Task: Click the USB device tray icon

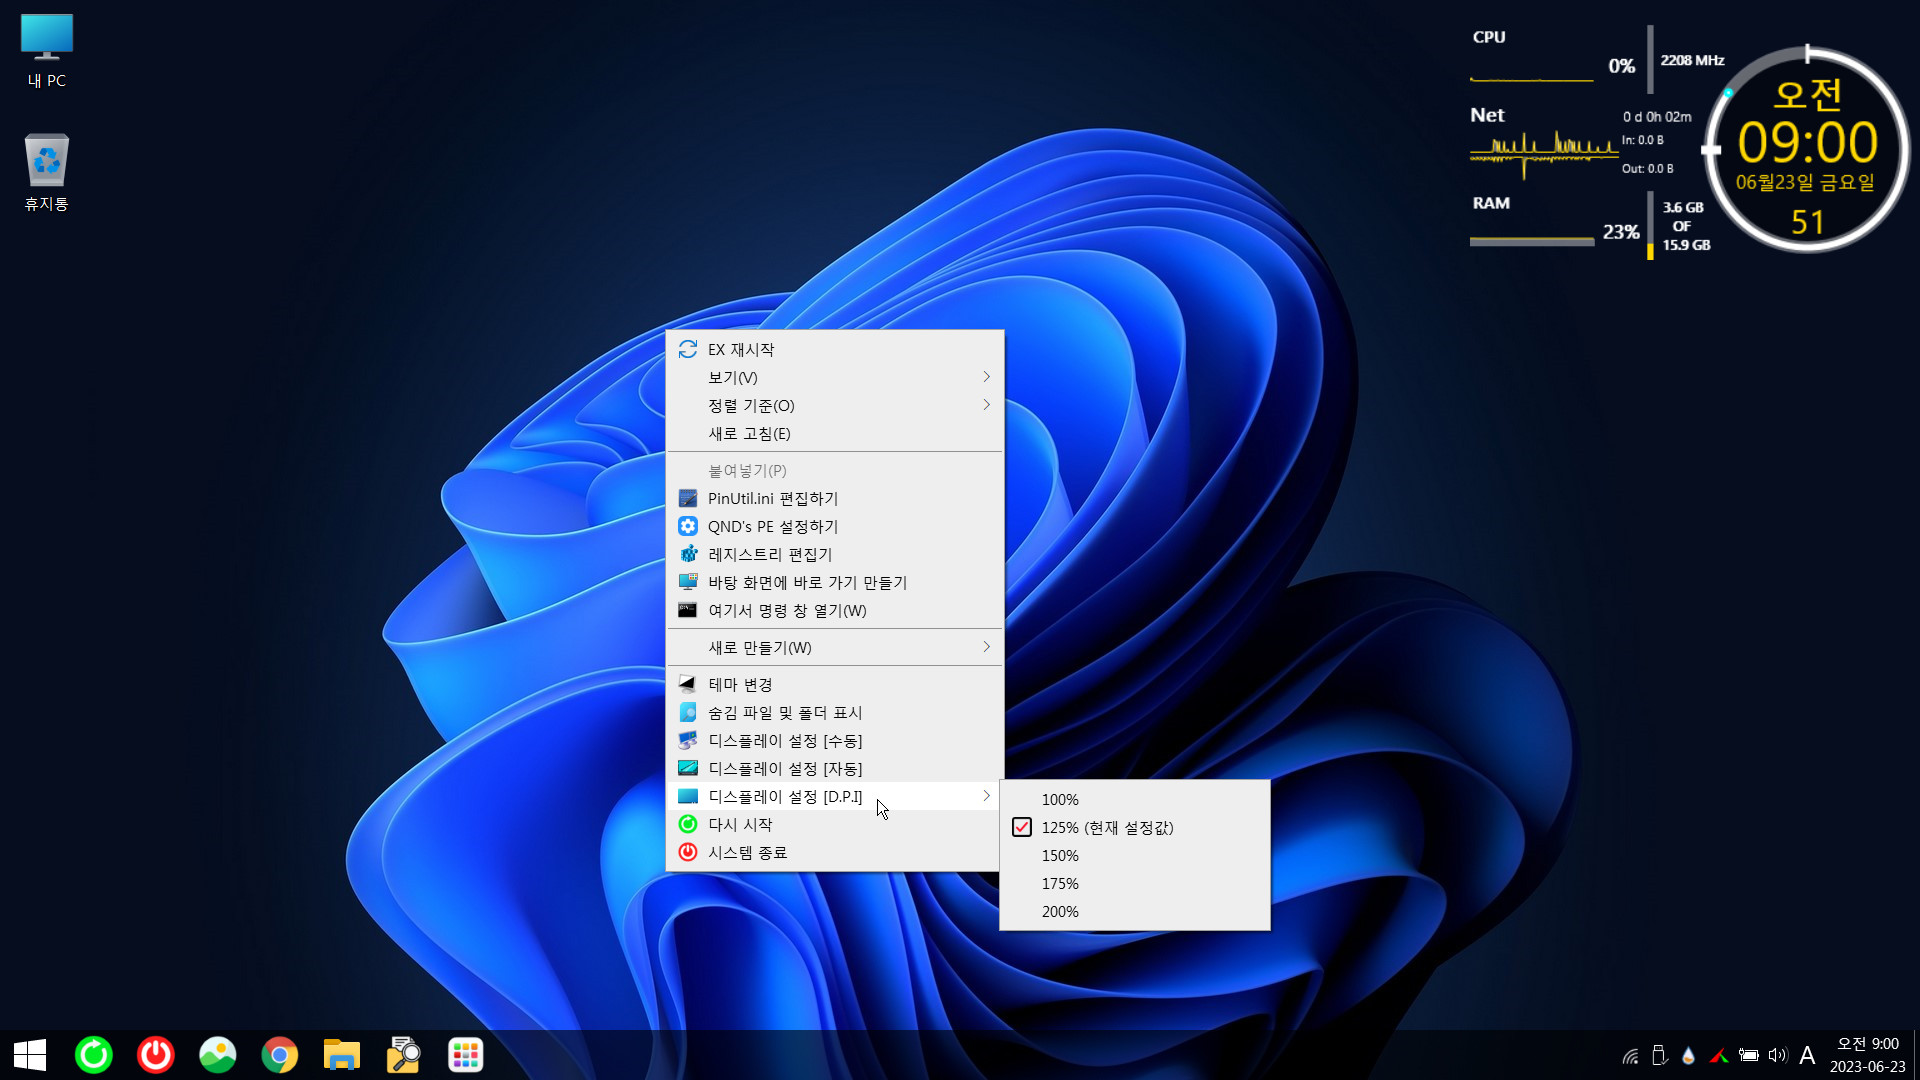Action: [x=1659, y=1056]
